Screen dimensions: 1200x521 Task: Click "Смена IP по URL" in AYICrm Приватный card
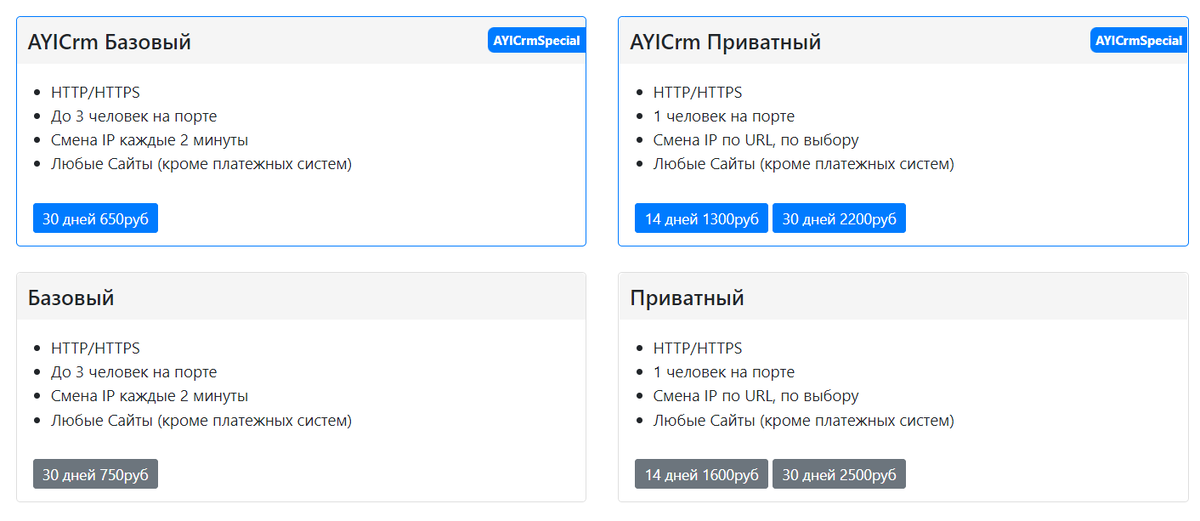(x=756, y=140)
